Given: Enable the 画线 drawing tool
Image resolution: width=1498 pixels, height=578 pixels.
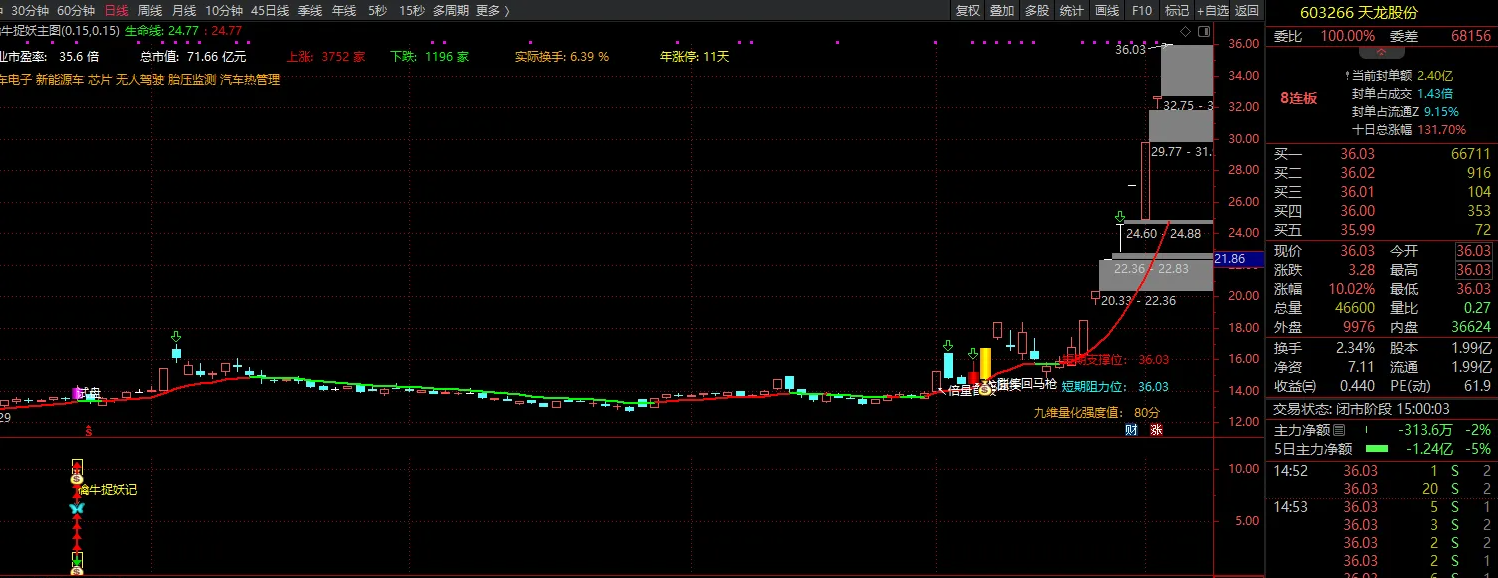Looking at the screenshot, I should point(1107,10).
